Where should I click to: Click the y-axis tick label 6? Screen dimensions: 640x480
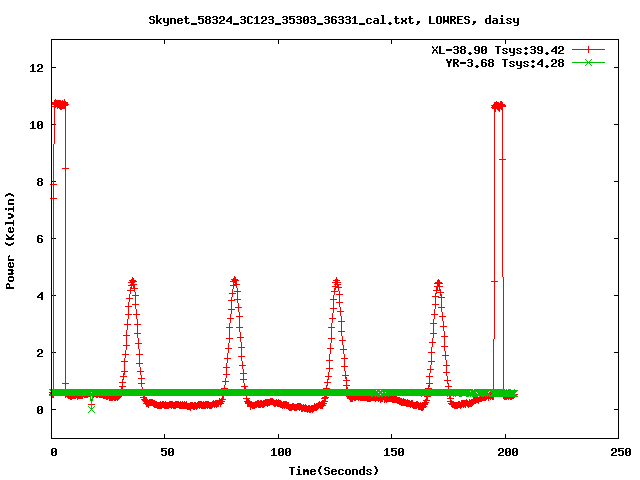40,239
